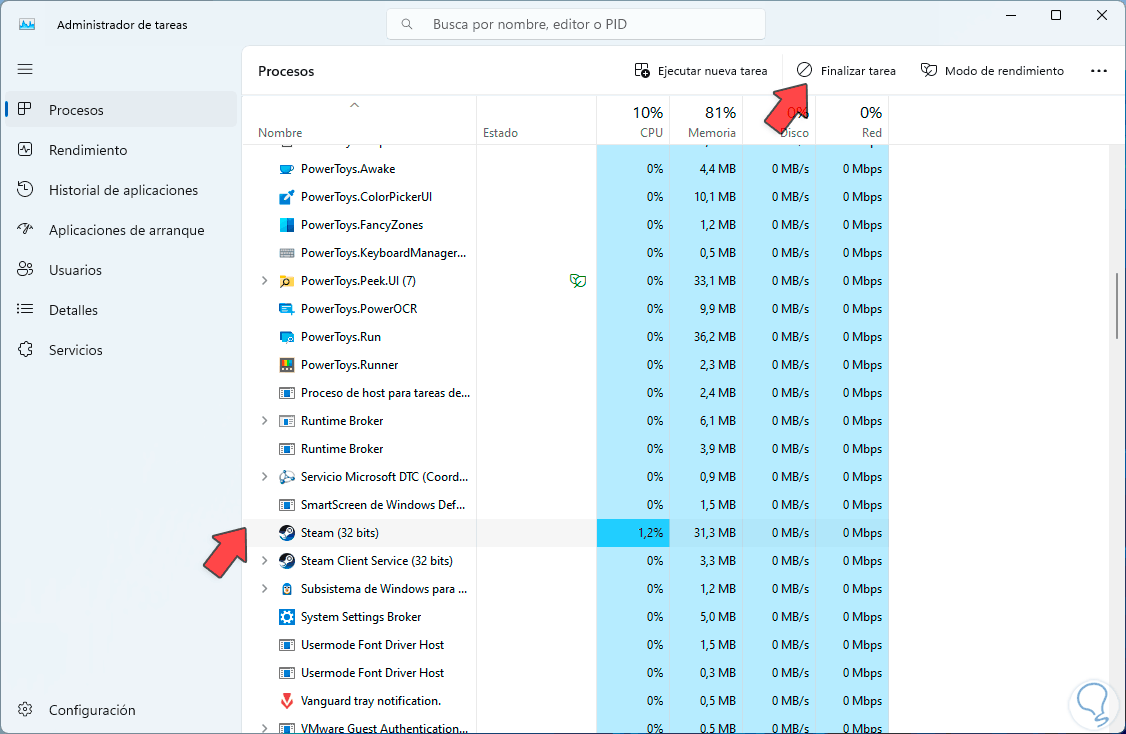
Task: Click the Steam Client Service icon
Action: (287, 561)
